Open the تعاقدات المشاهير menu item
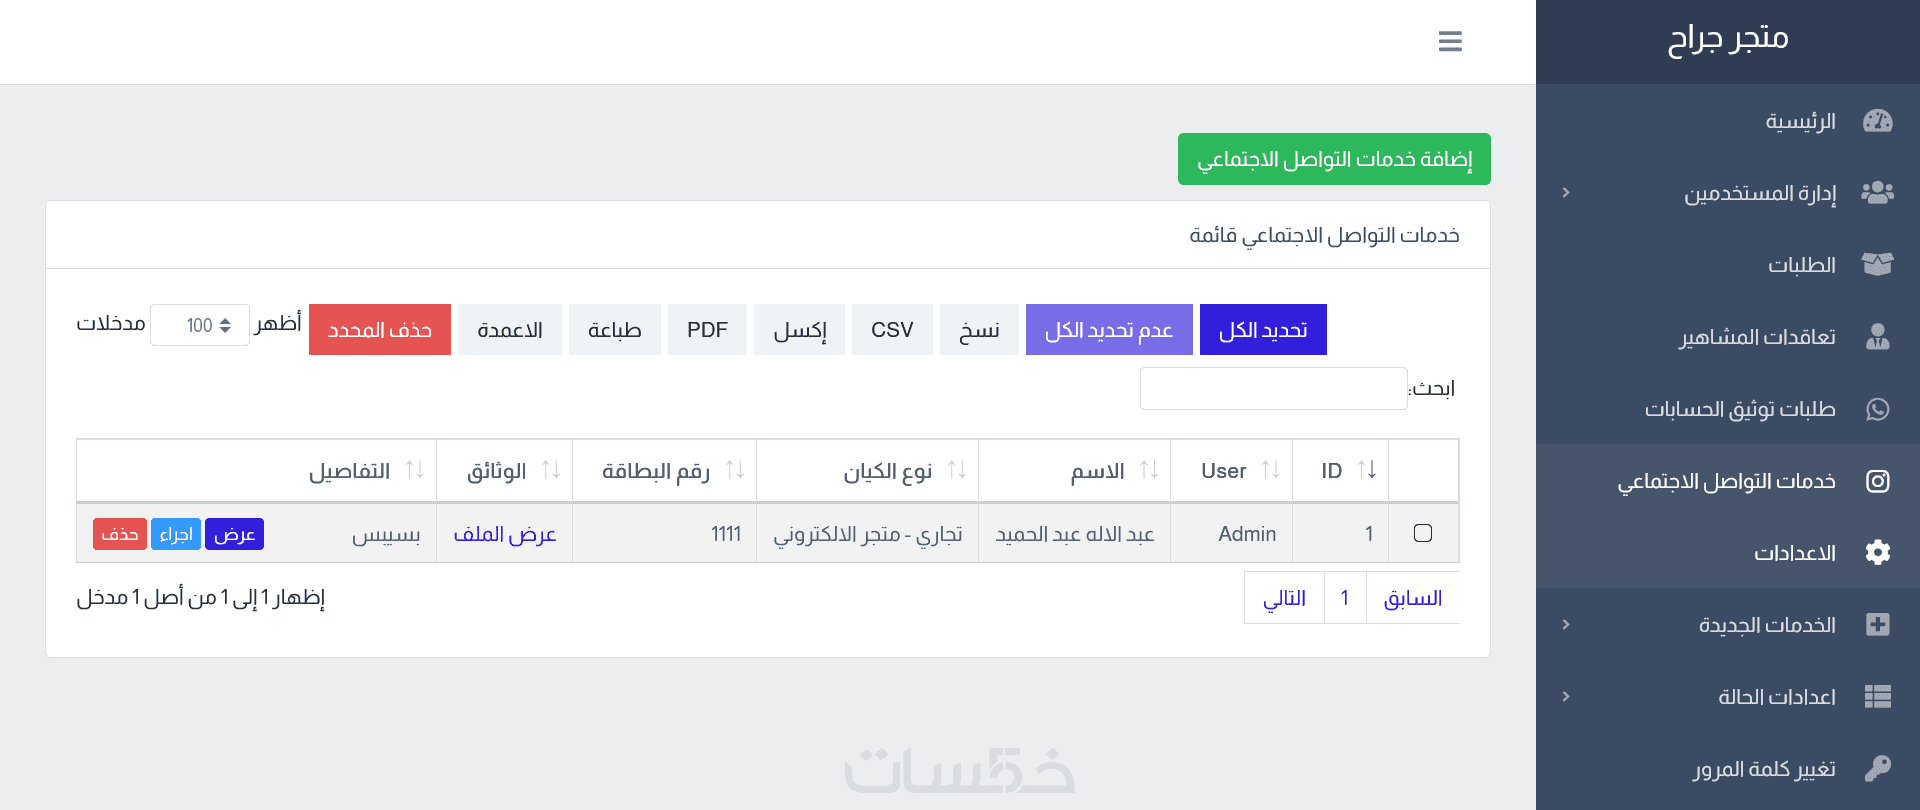Screen dimensions: 1920x810 [1757, 337]
